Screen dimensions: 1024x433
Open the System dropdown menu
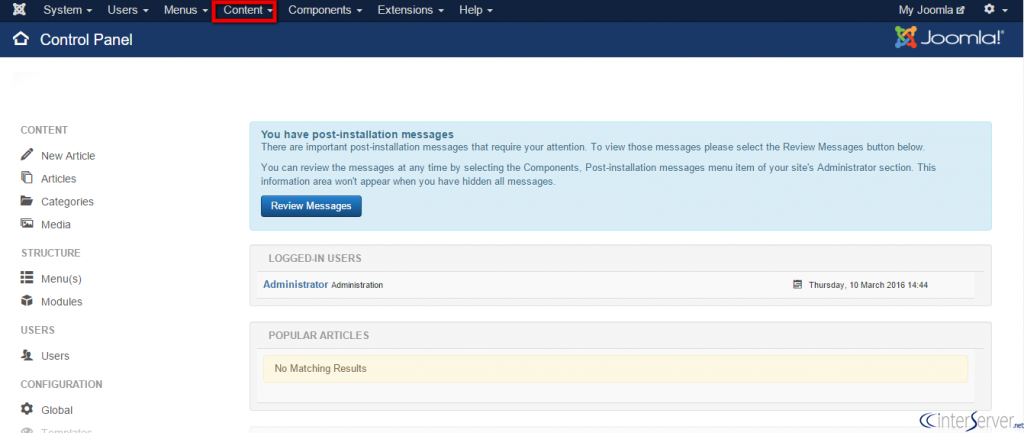pyautogui.click(x=67, y=10)
